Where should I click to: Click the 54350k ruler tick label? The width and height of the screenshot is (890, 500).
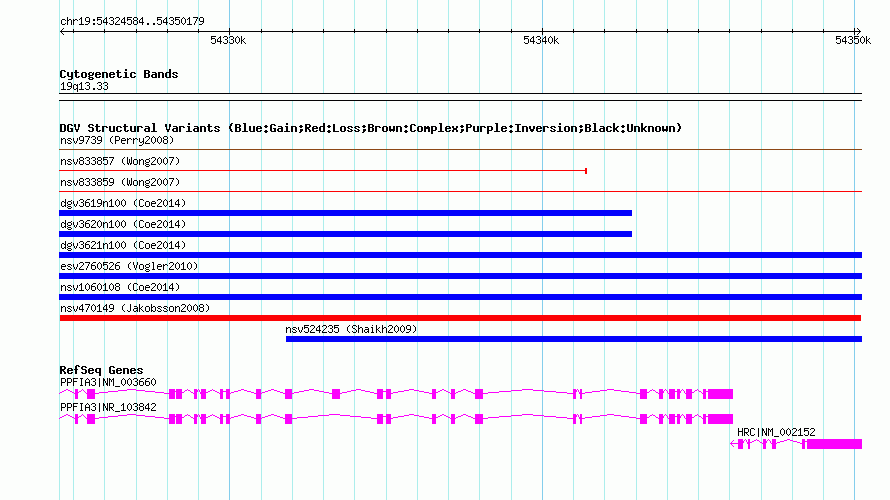click(853, 40)
